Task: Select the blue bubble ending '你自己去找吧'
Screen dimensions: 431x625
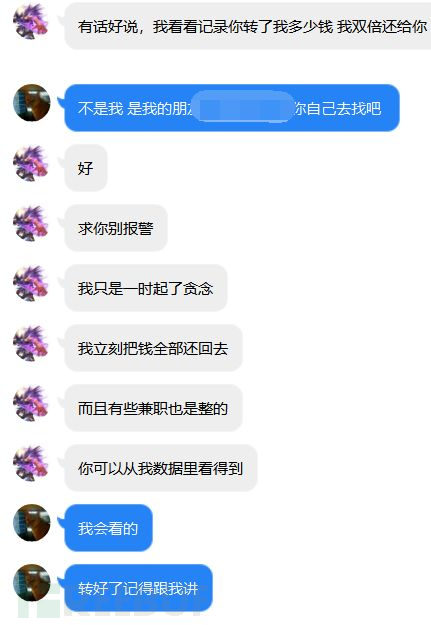Action: 232,108
